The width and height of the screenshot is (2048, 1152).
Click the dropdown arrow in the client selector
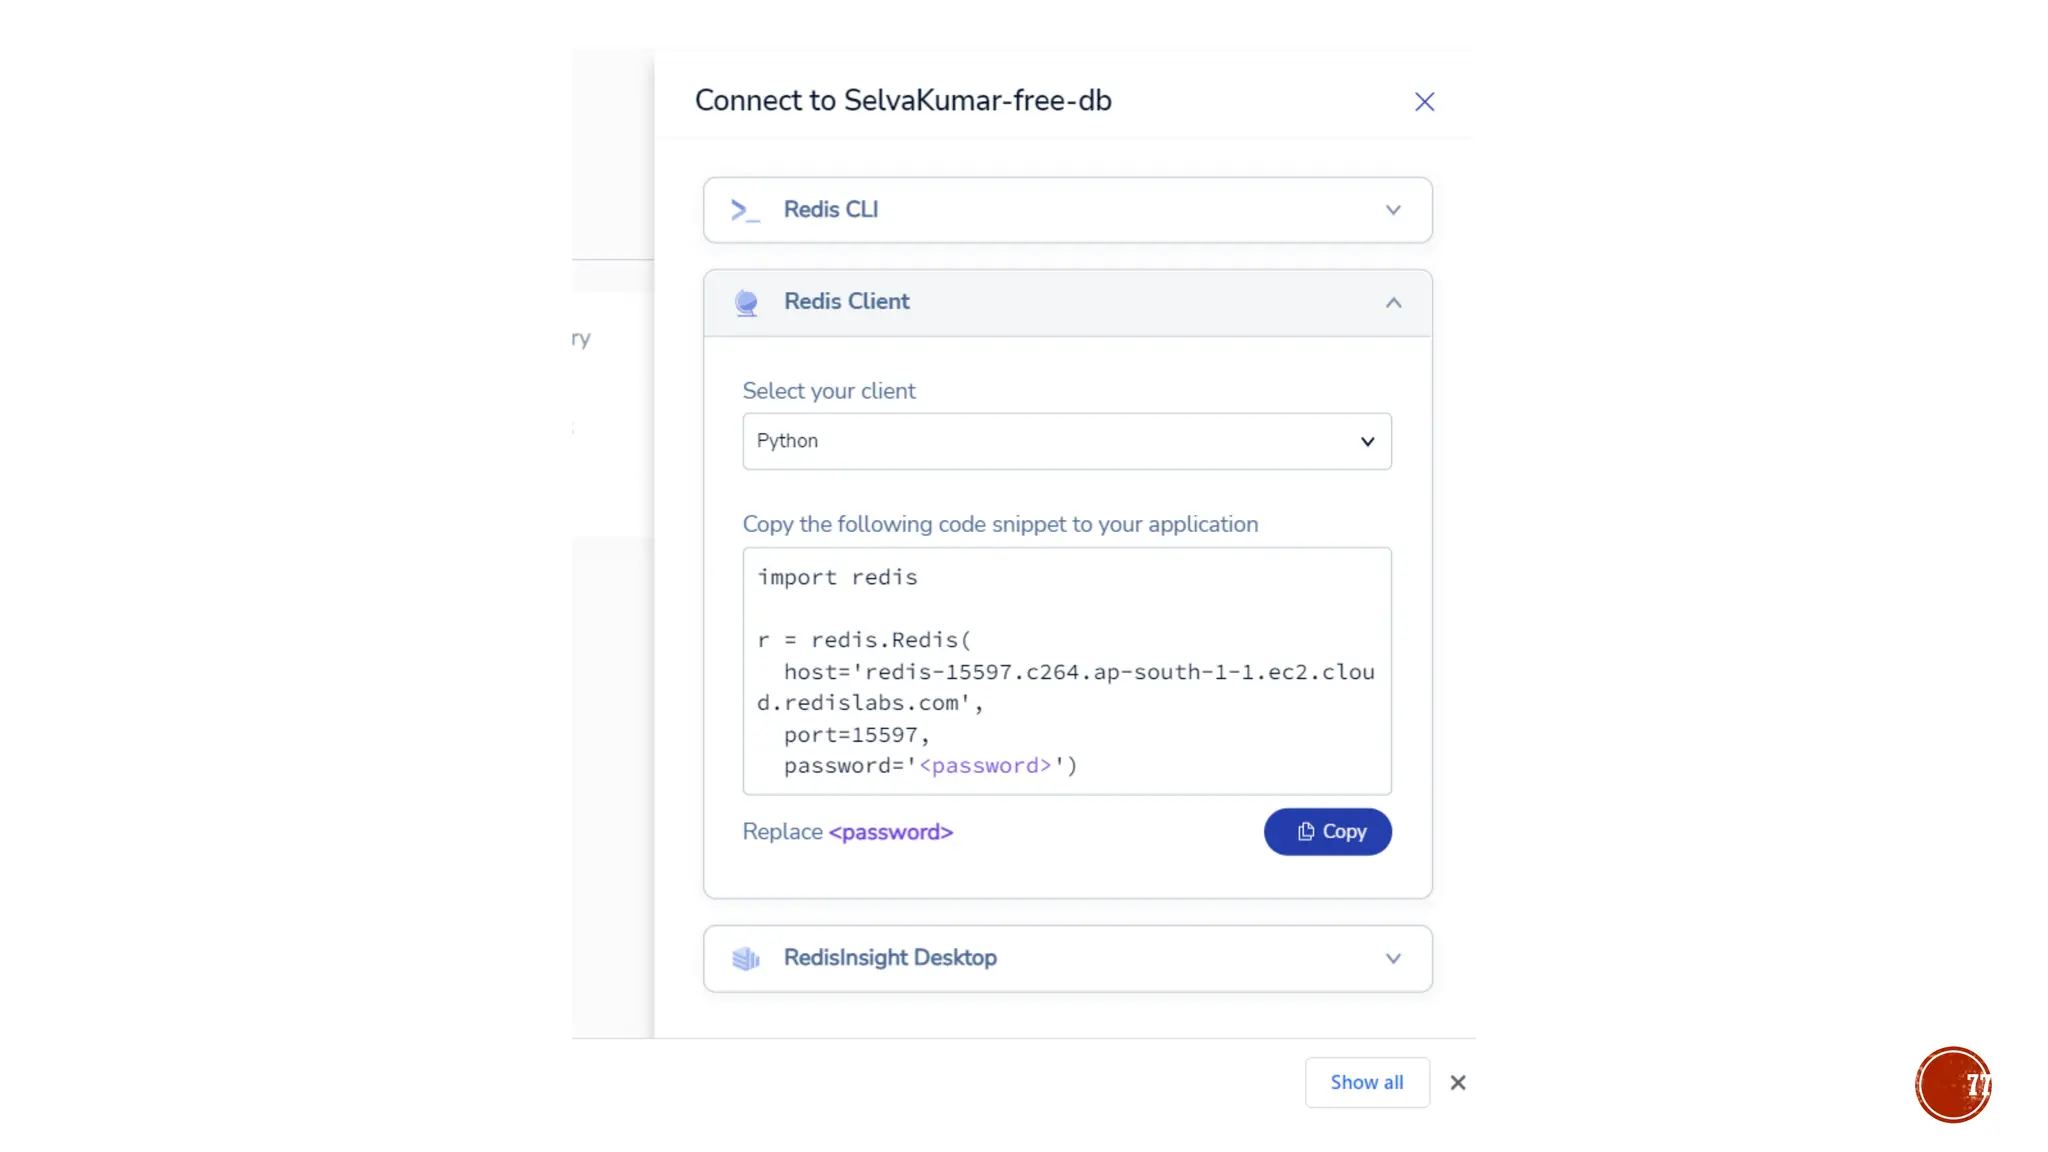click(1367, 442)
